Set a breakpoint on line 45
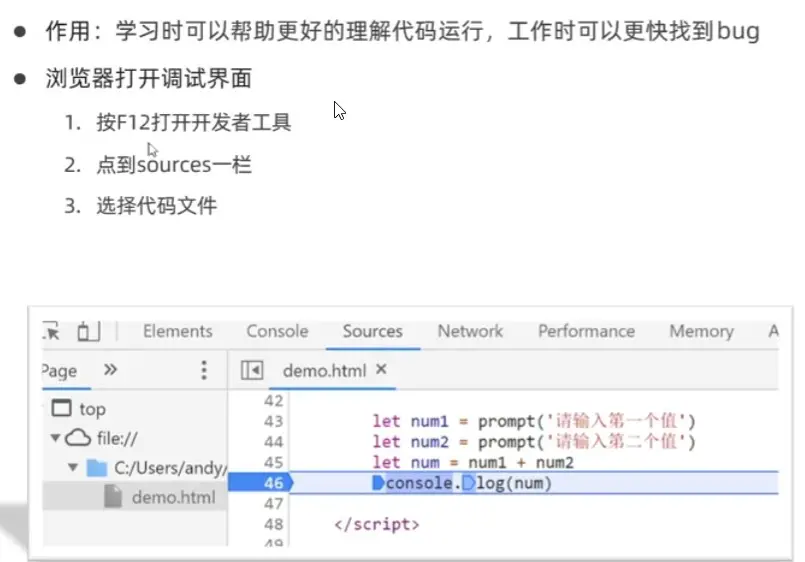 (x=274, y=462)
